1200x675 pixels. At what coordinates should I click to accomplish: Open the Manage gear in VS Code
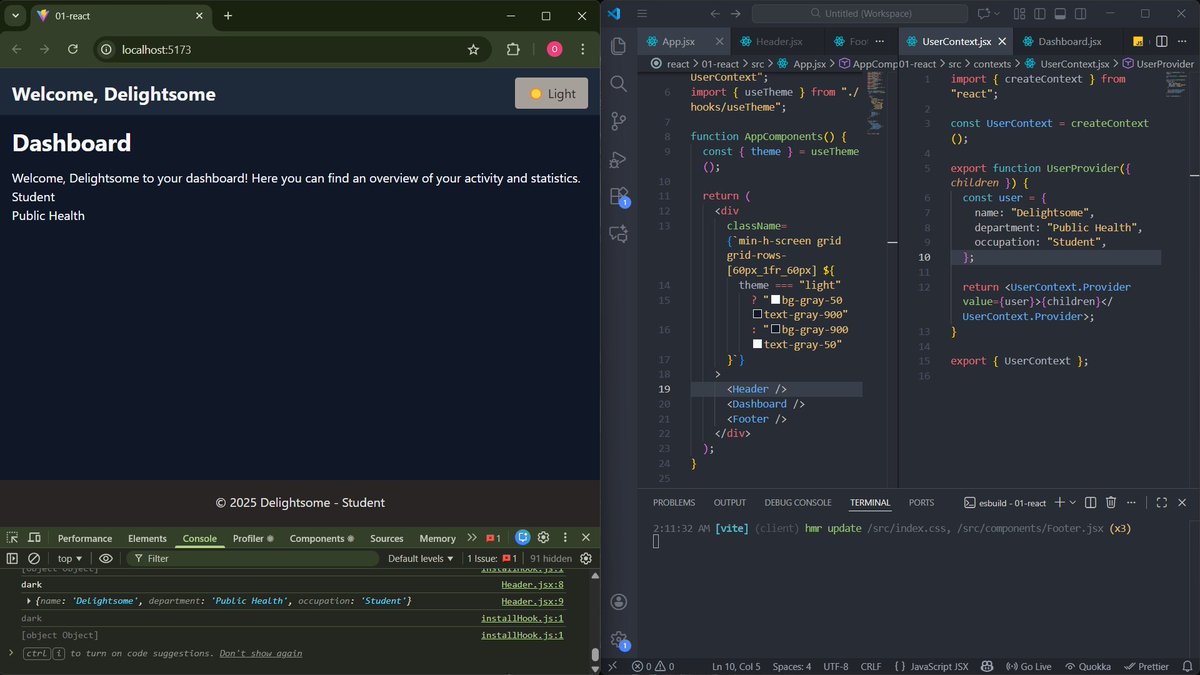point(618,639)
